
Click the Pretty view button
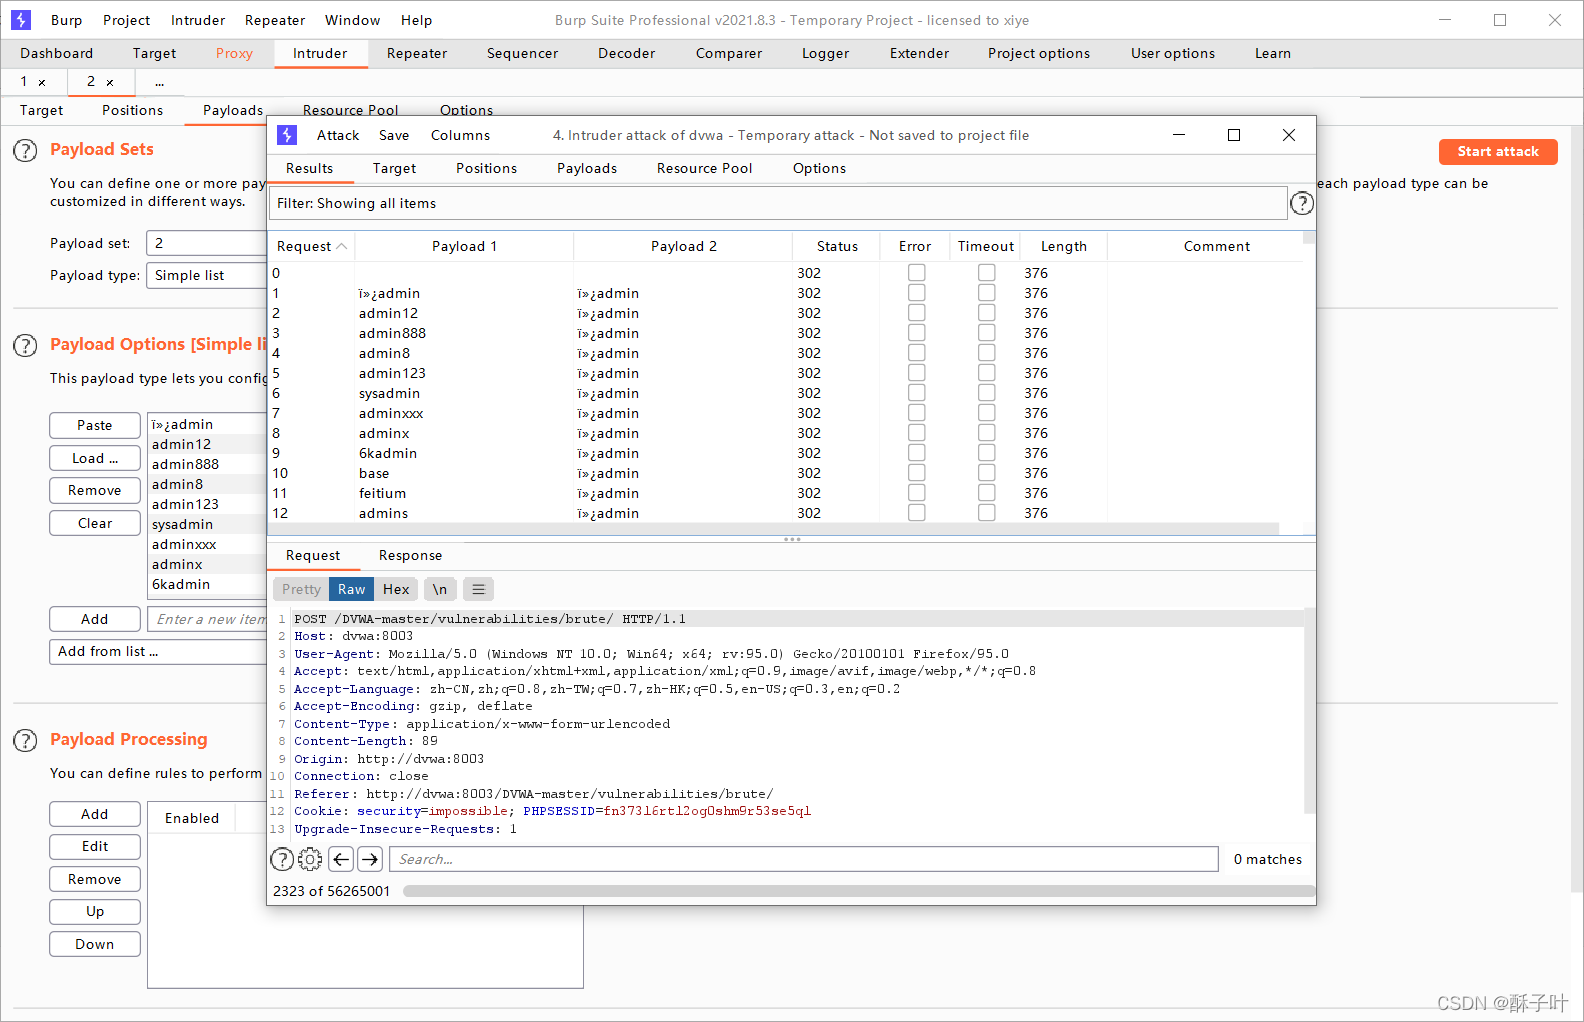tap(301, 589)
